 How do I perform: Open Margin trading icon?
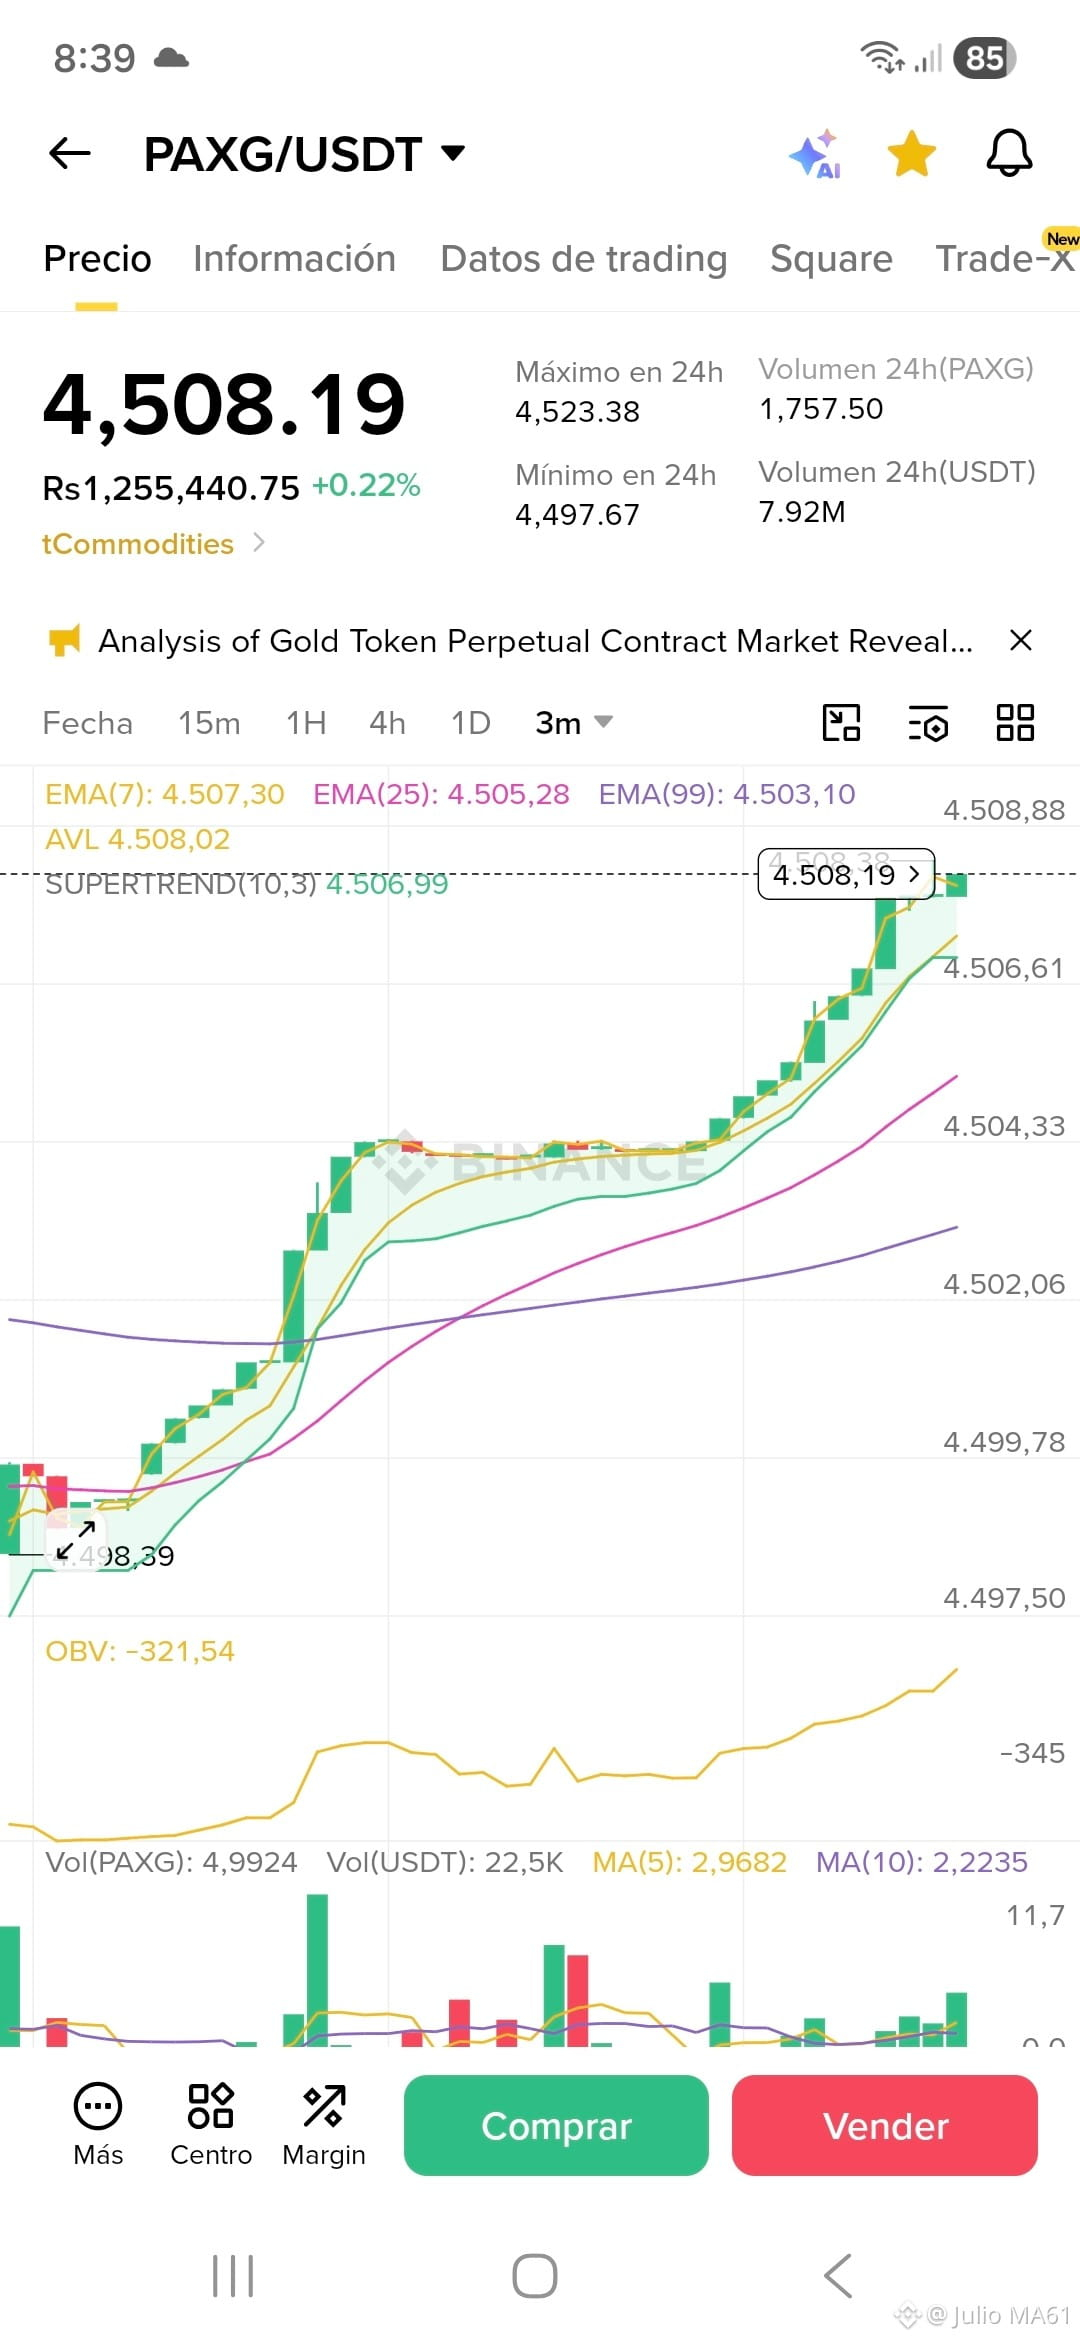pyautogui.click(x=324, y=2124)
